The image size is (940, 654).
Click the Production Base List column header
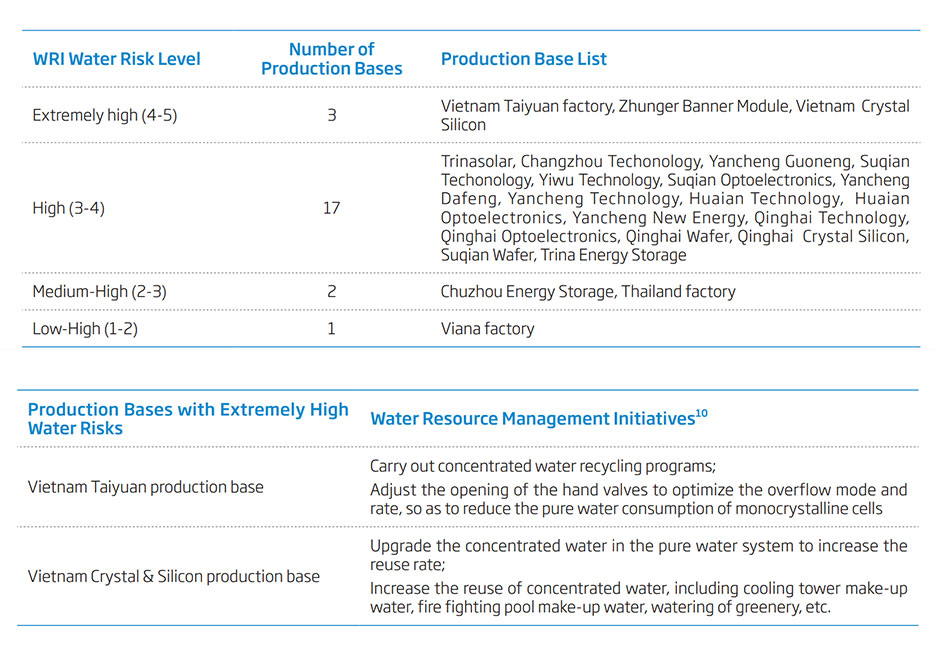(523, 59)
